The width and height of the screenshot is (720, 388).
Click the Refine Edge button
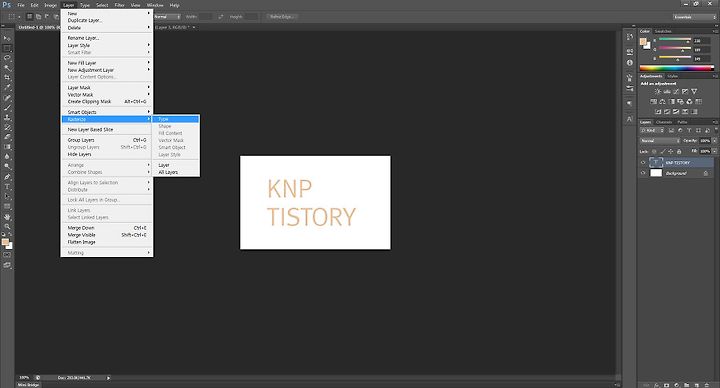(282, 17)
